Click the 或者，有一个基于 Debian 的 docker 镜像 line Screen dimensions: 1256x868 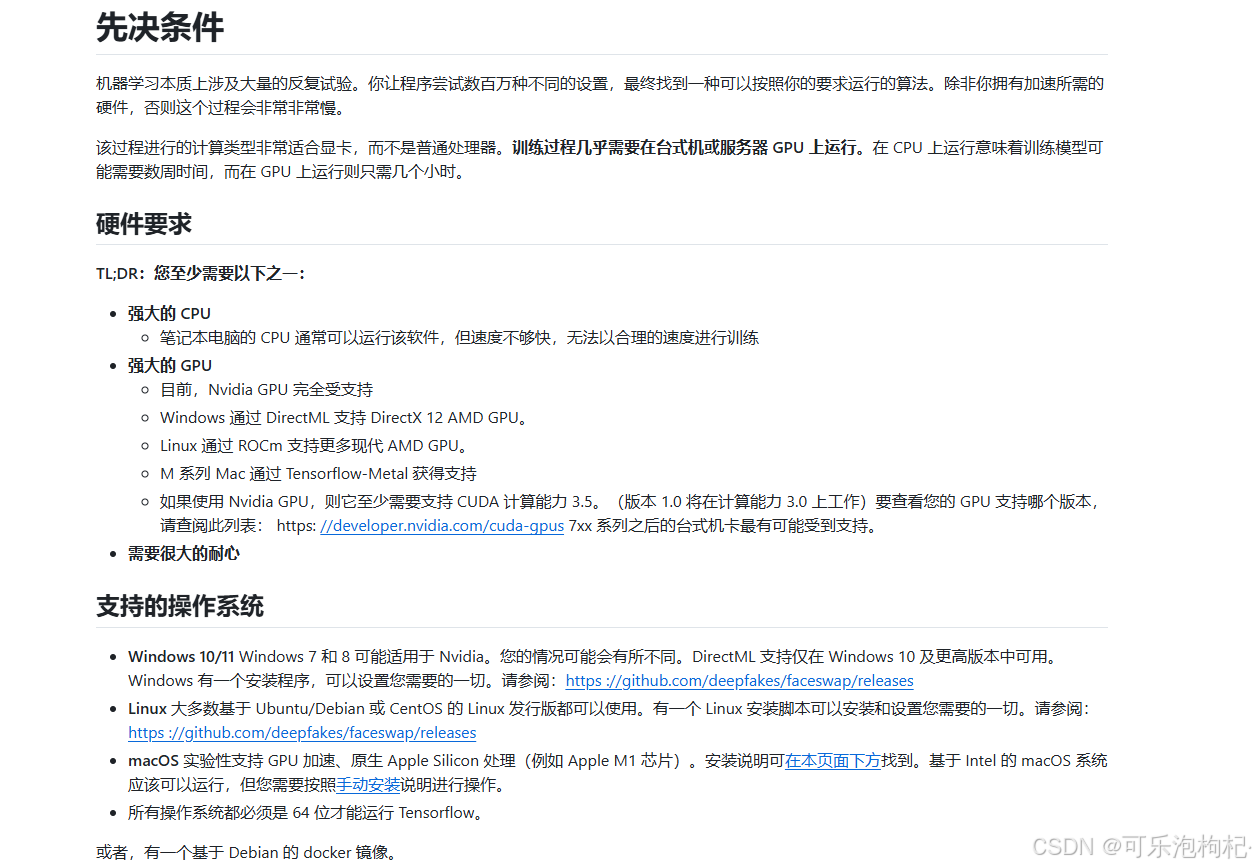click(x=246, y=853)
